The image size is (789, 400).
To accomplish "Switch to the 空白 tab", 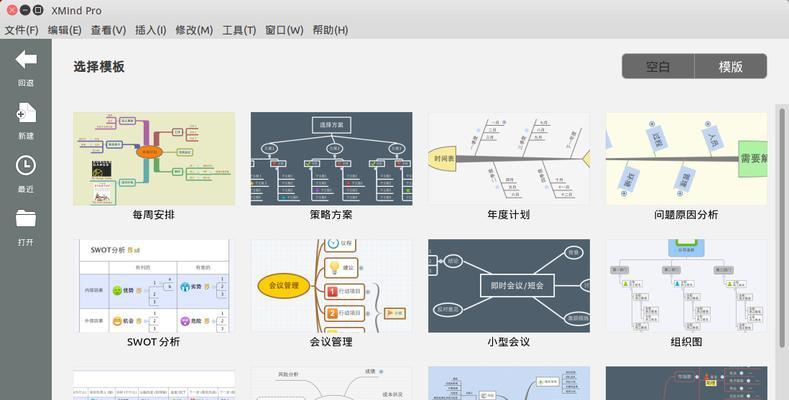I will click(658, 66).
